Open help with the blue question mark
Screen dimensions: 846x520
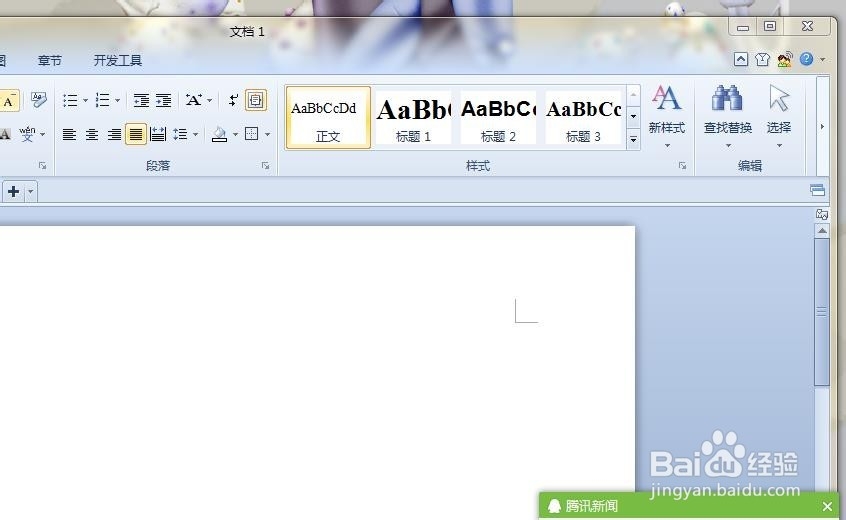(806, 59)
